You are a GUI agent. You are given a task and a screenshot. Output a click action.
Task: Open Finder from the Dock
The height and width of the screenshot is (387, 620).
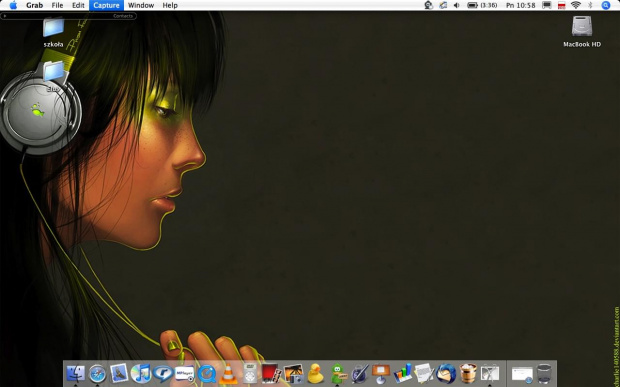point(76,373)
